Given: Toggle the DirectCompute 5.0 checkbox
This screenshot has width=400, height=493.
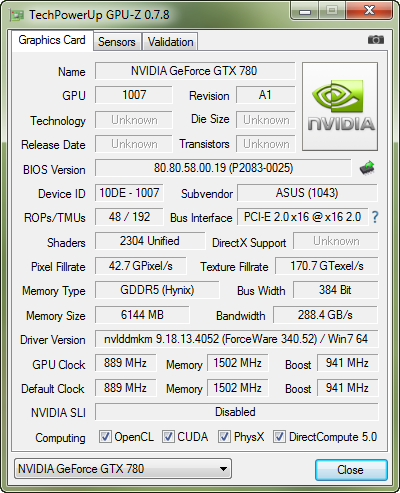Looking at the screenshot, I should pos(279,436).
